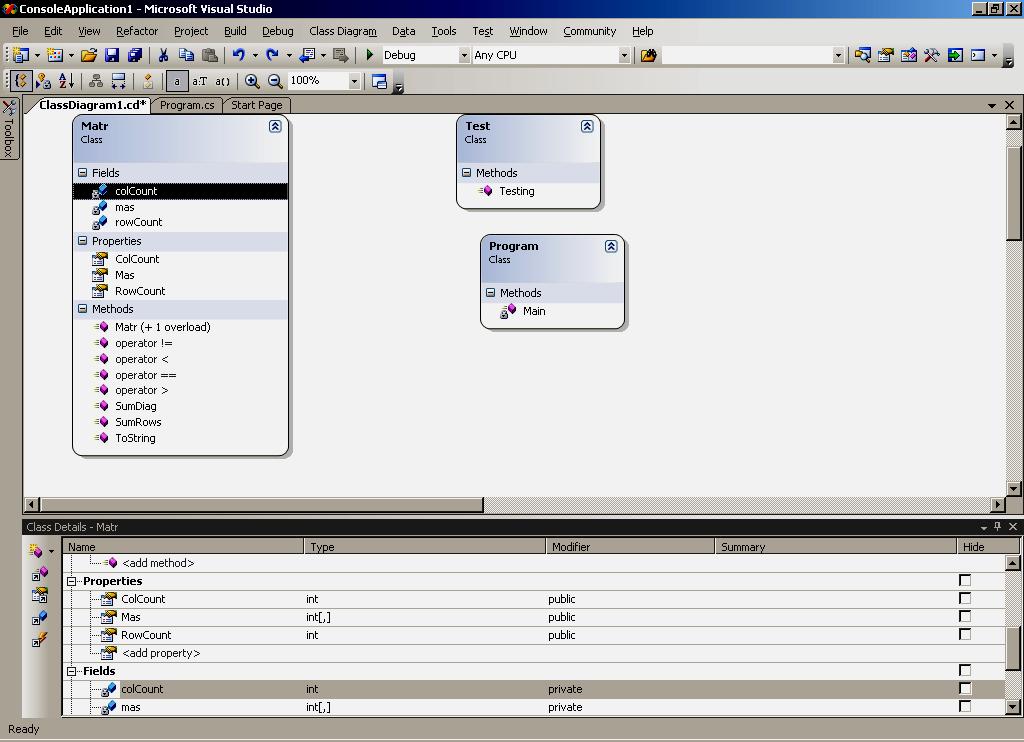
Task: Click Navigate to Fields icon in Class Details
Action: [40, 617]
